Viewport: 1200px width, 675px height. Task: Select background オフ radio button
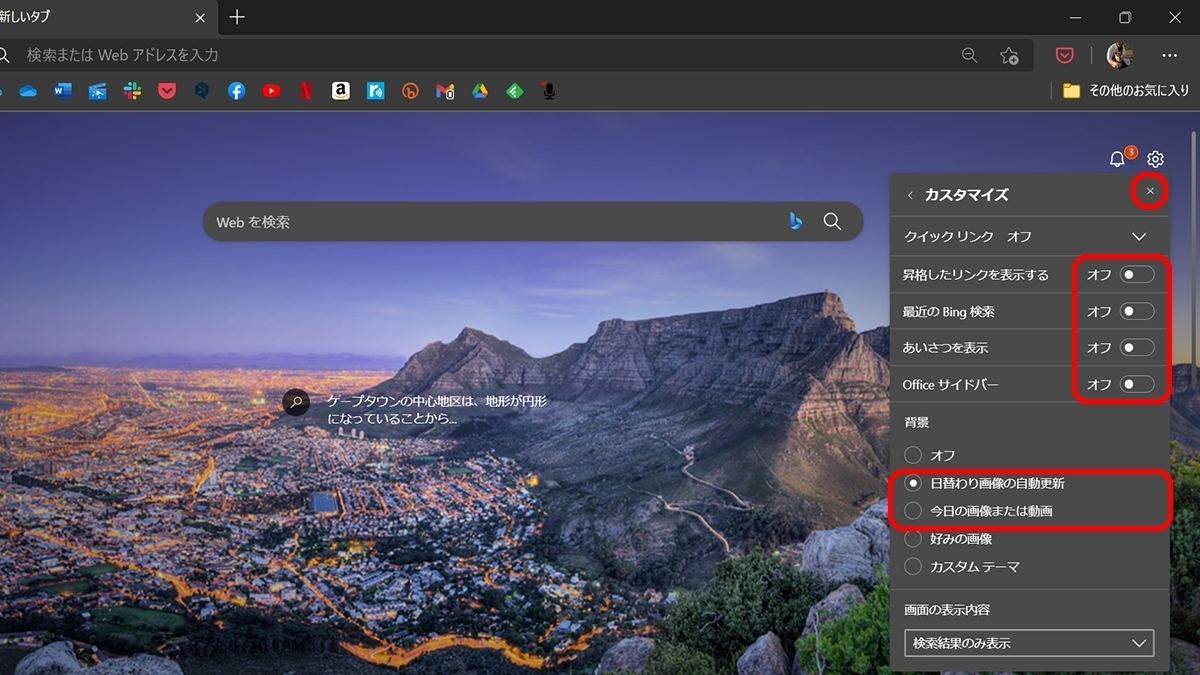coord(913,455)
